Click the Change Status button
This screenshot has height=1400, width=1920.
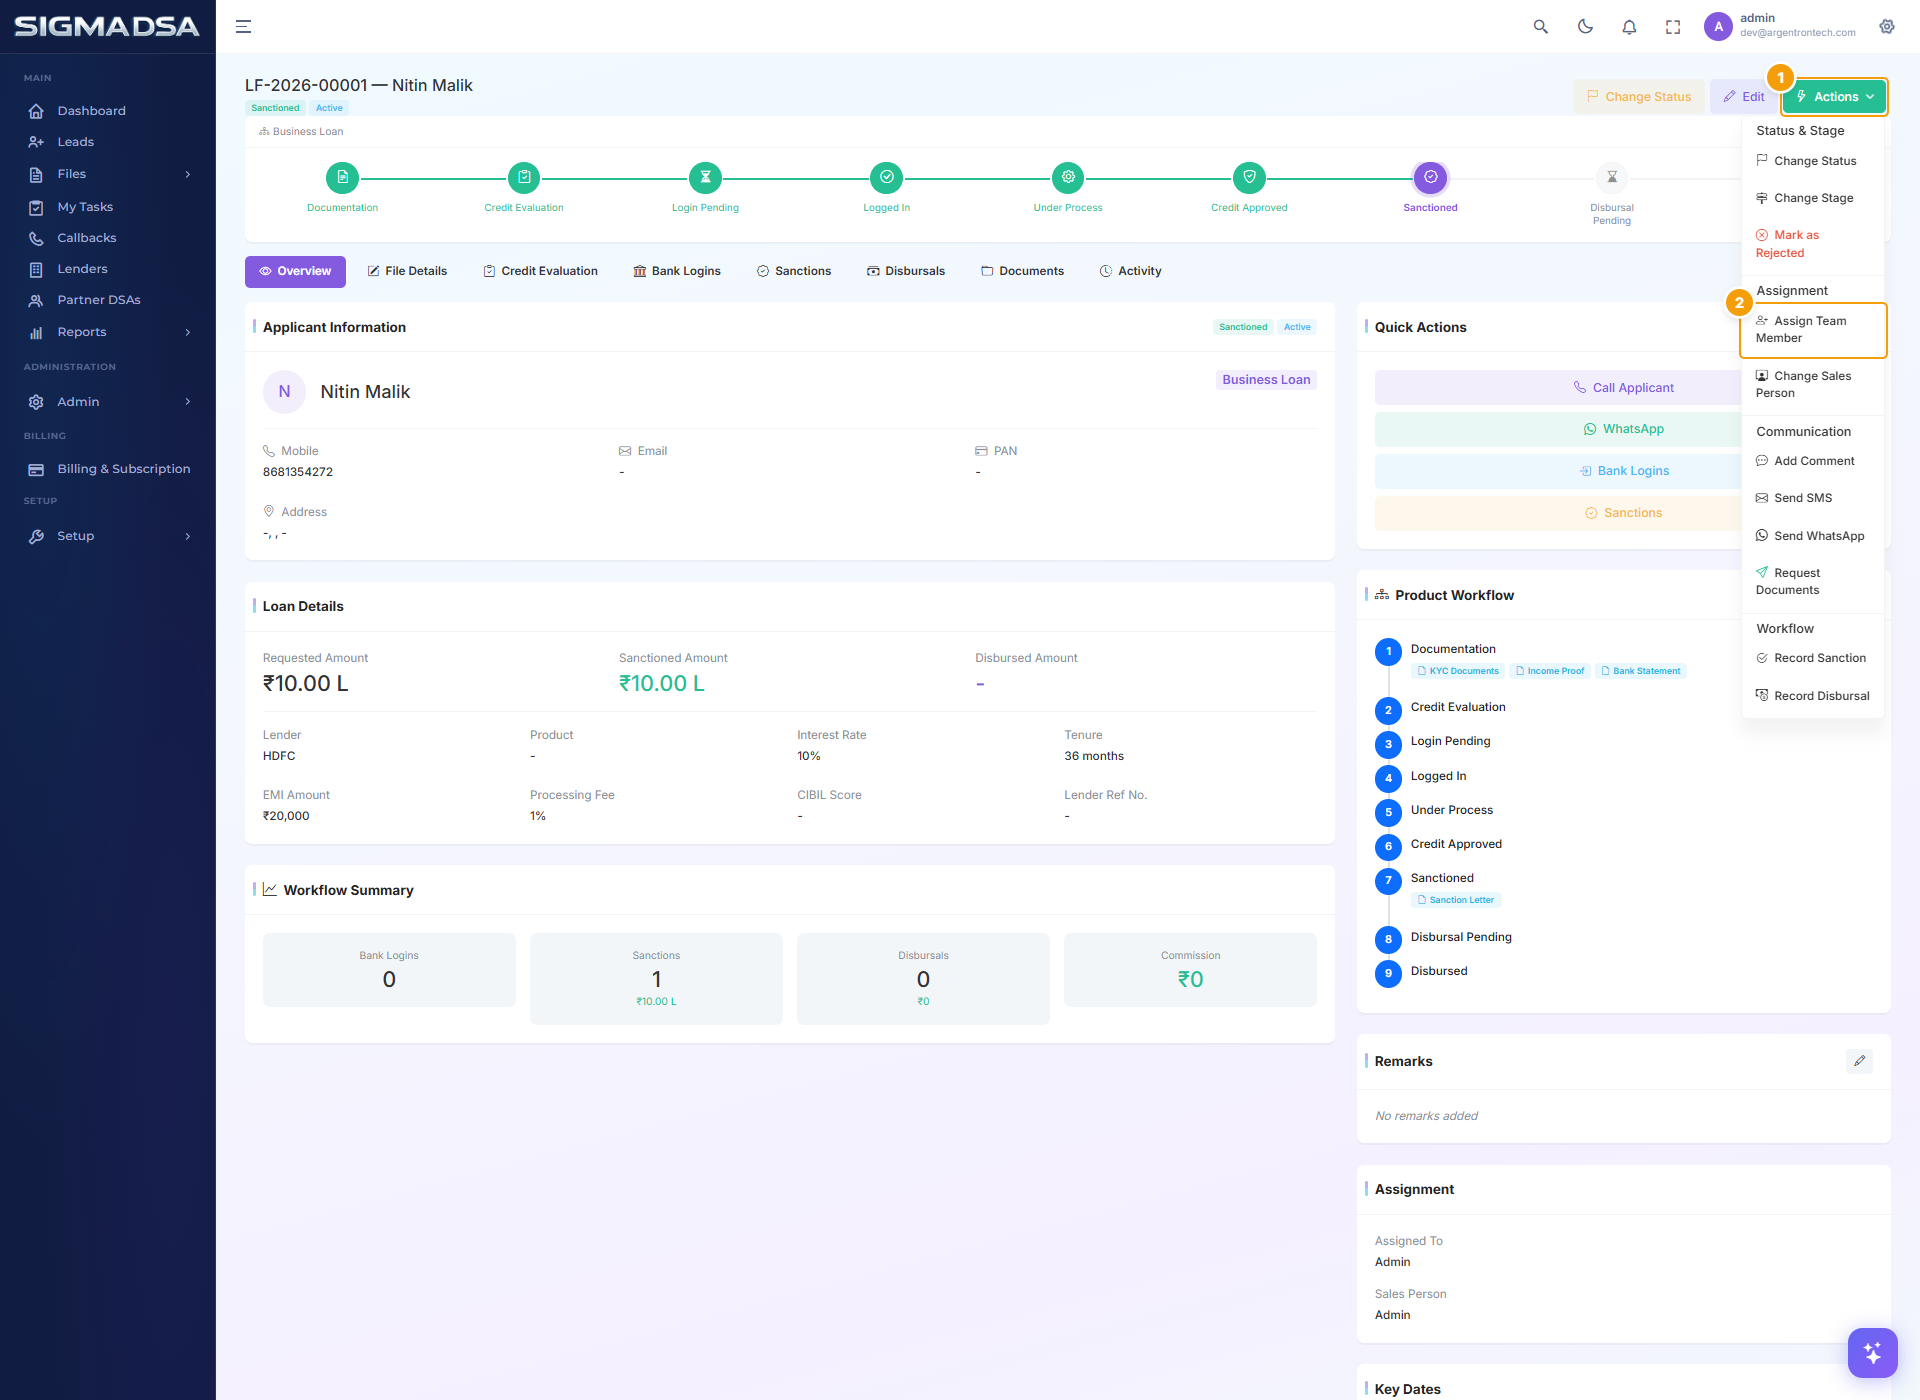1638,97
